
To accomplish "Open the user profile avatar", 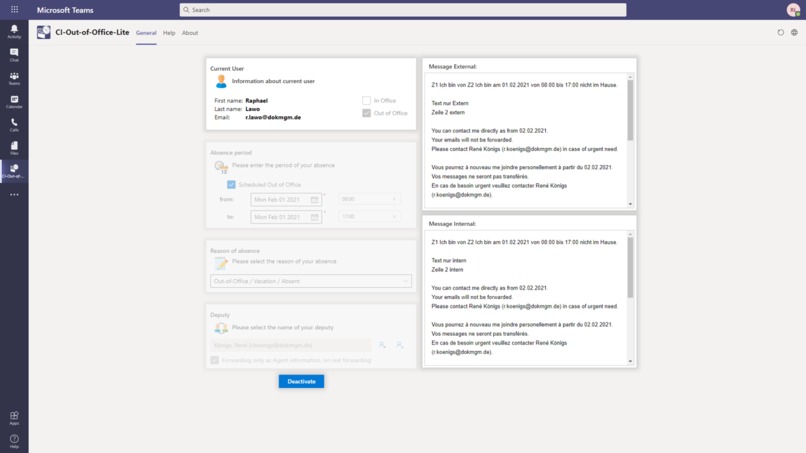I will click(x=793, y=10).
